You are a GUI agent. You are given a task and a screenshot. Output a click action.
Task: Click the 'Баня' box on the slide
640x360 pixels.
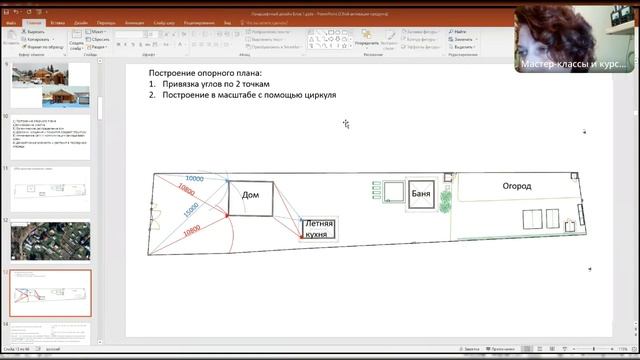coord(421,194)
